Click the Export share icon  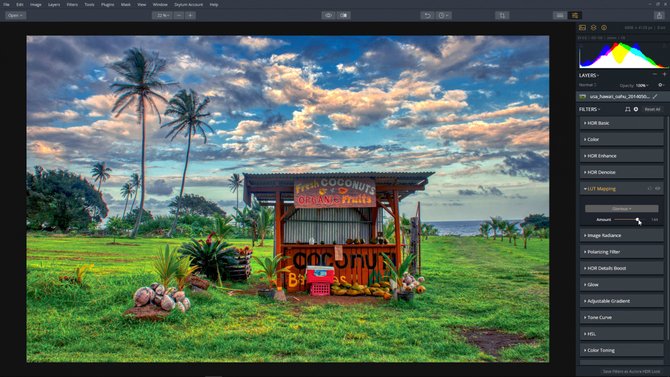pos(659,15)
